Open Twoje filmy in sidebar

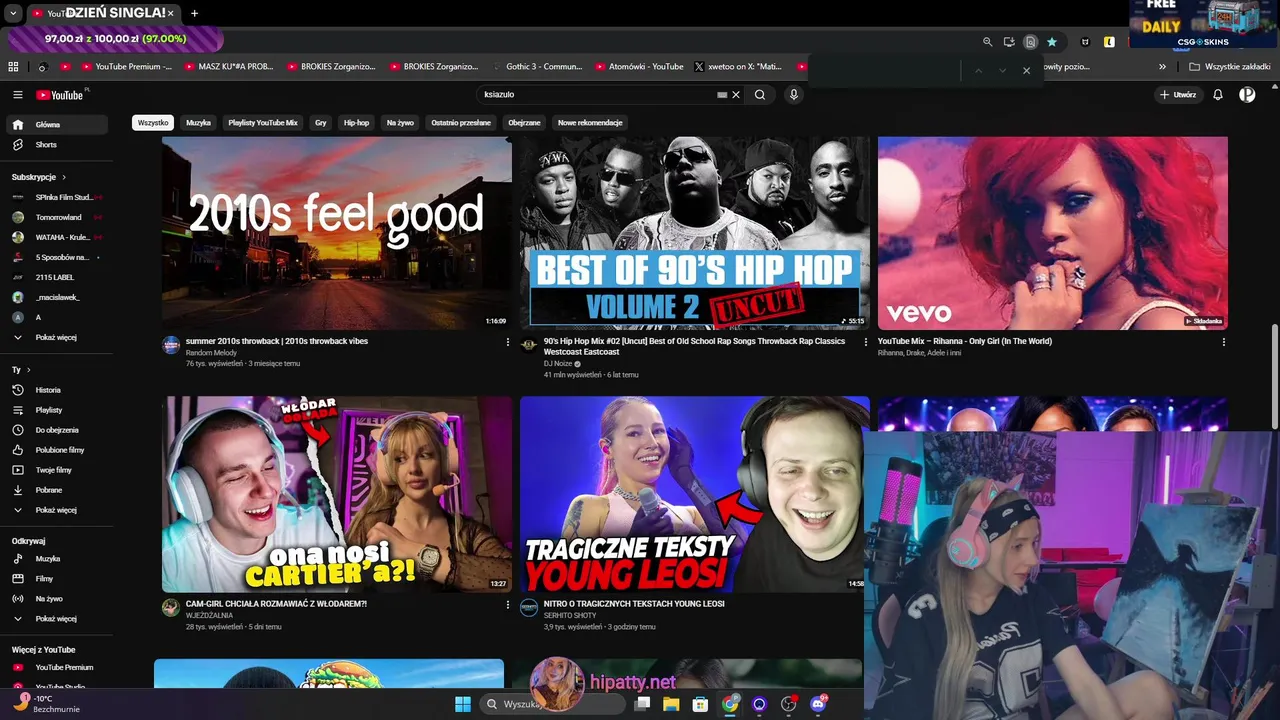point(55,470)
